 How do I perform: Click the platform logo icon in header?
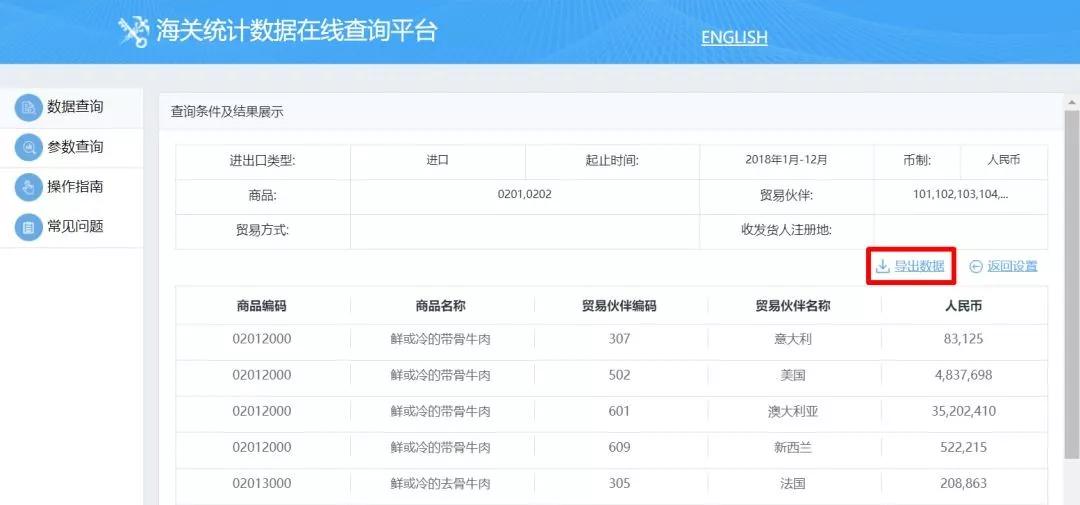click(134, 32)
